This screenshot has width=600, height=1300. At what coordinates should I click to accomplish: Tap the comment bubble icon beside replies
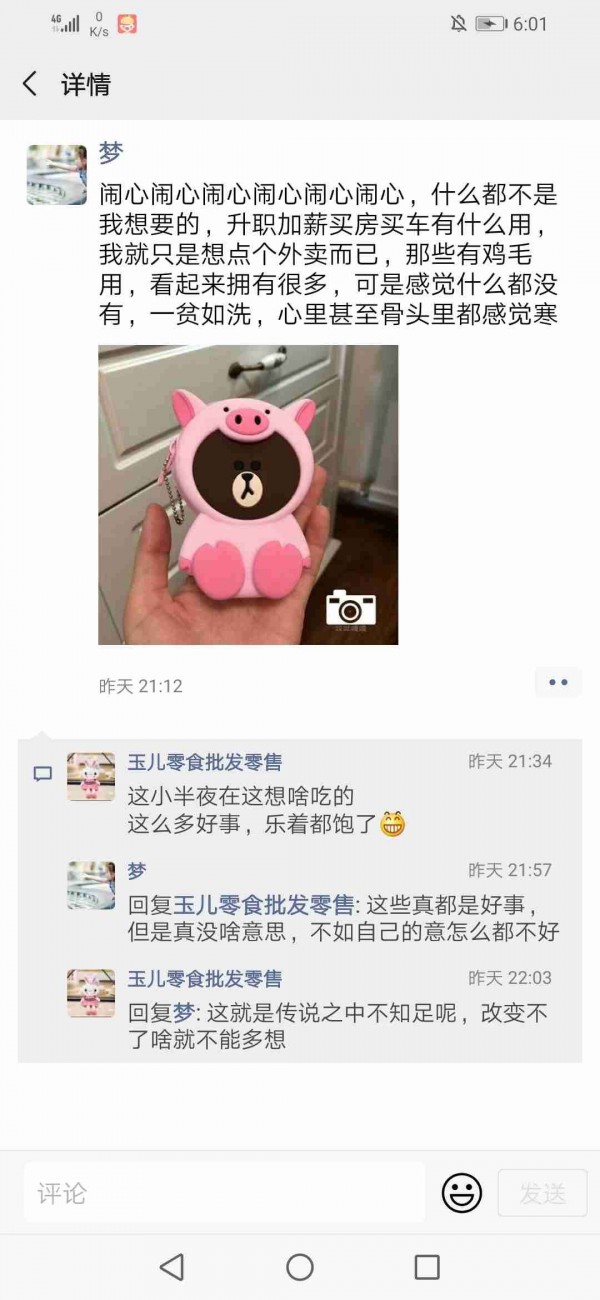click(x=43, y=773)
